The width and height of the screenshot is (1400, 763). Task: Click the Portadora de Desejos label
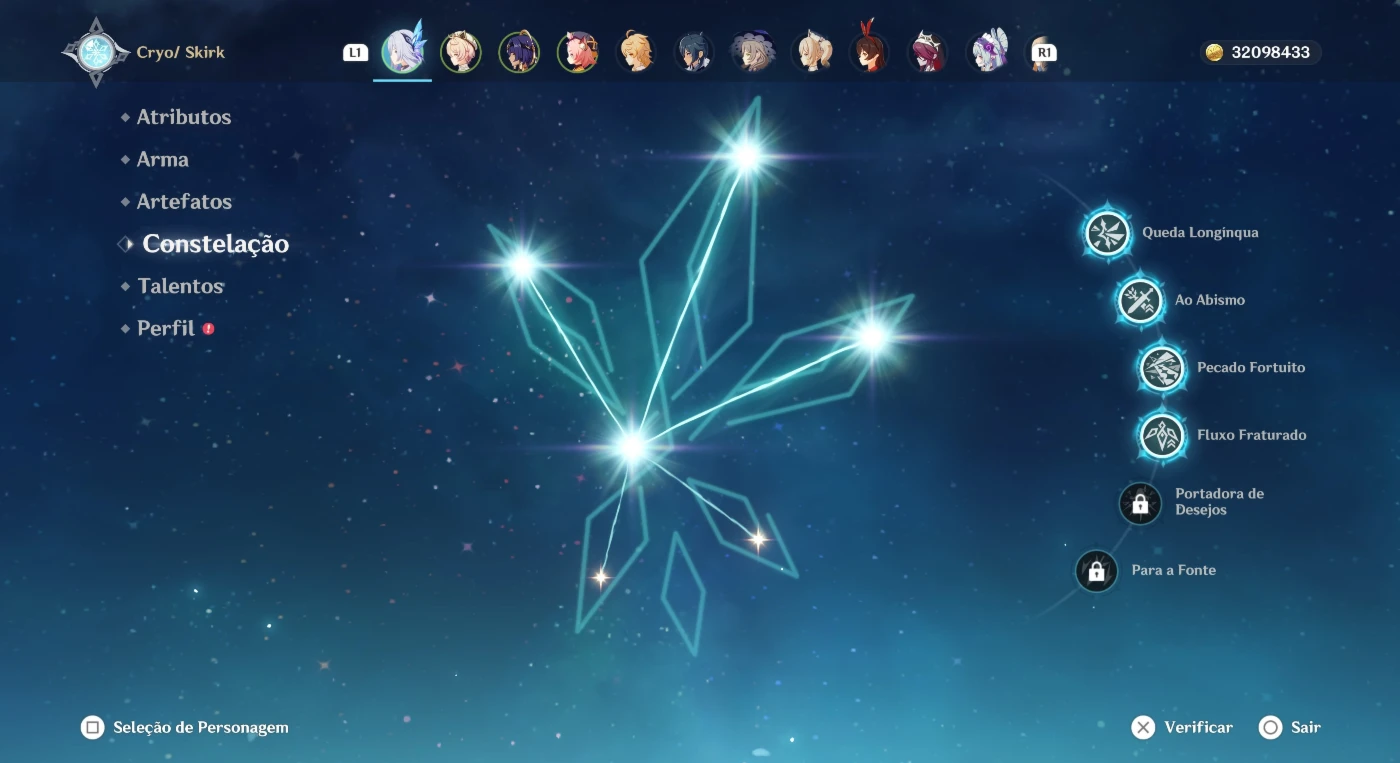[x=1219, y=502]
